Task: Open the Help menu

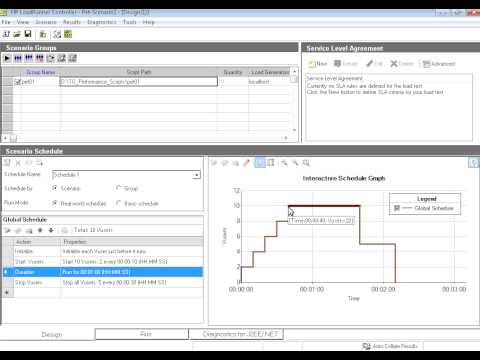Action: tap(148, 22)
